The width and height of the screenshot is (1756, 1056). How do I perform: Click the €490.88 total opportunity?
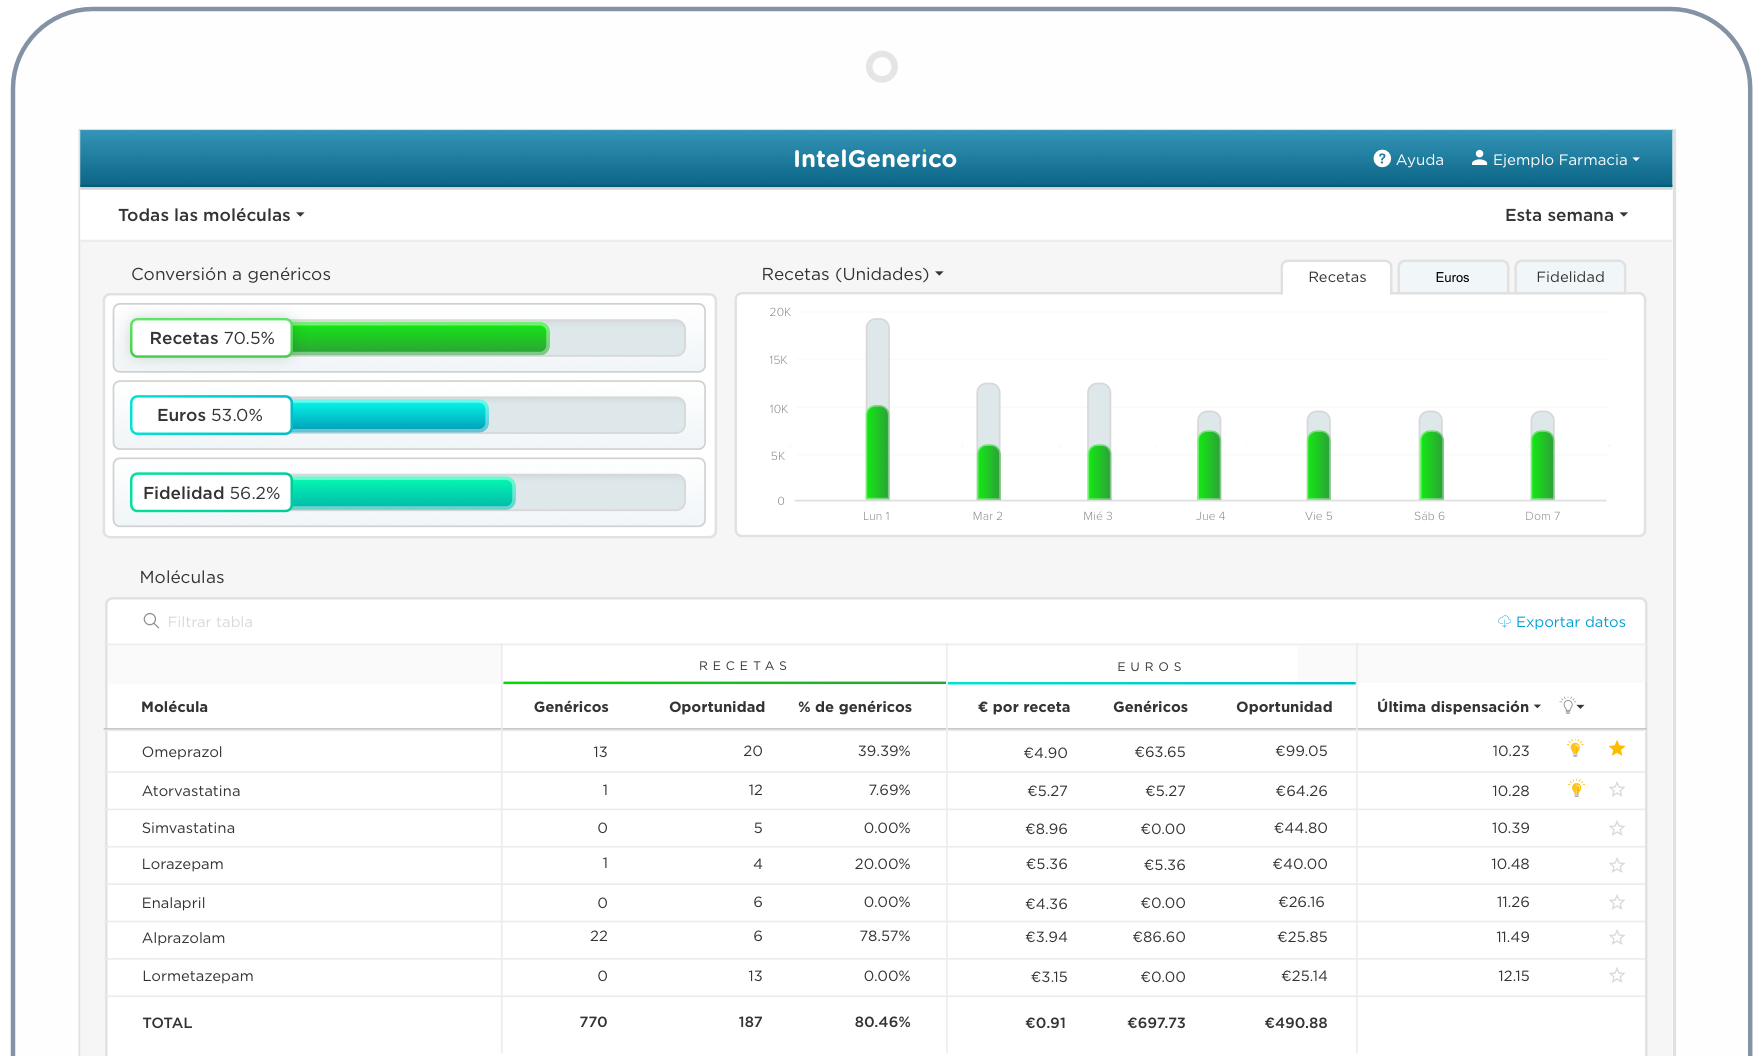(x=1296, y=1023)
